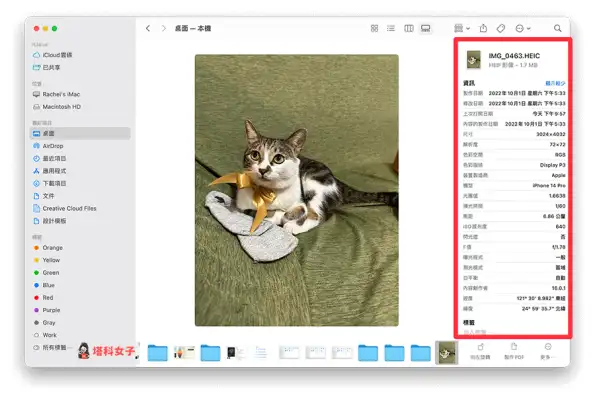Click the Share toolbar icon

pos(483,28)
